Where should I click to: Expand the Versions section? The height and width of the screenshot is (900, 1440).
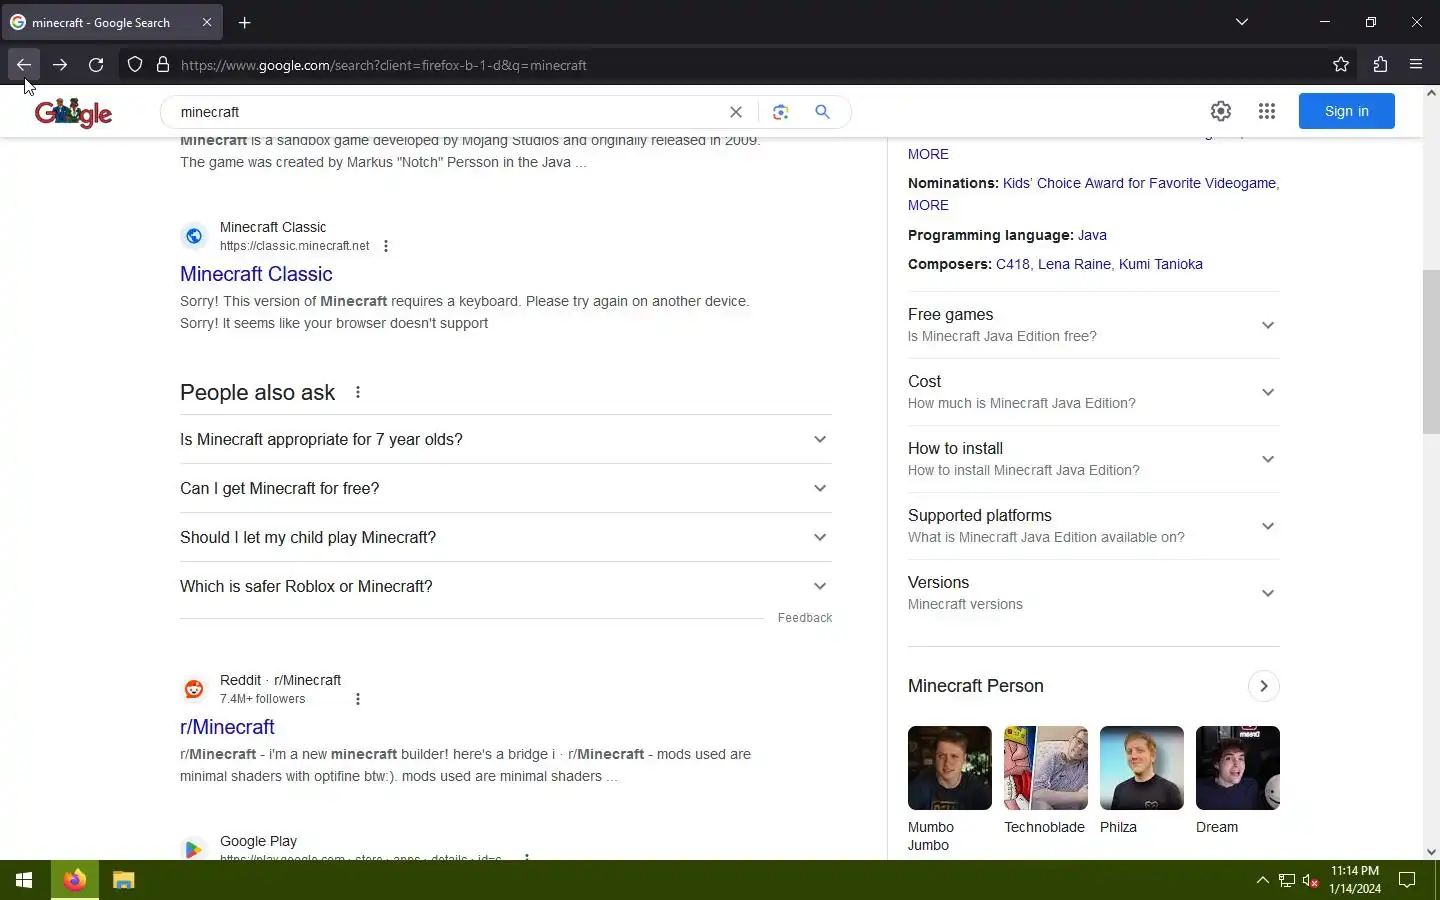click(x=1094, y=593)
